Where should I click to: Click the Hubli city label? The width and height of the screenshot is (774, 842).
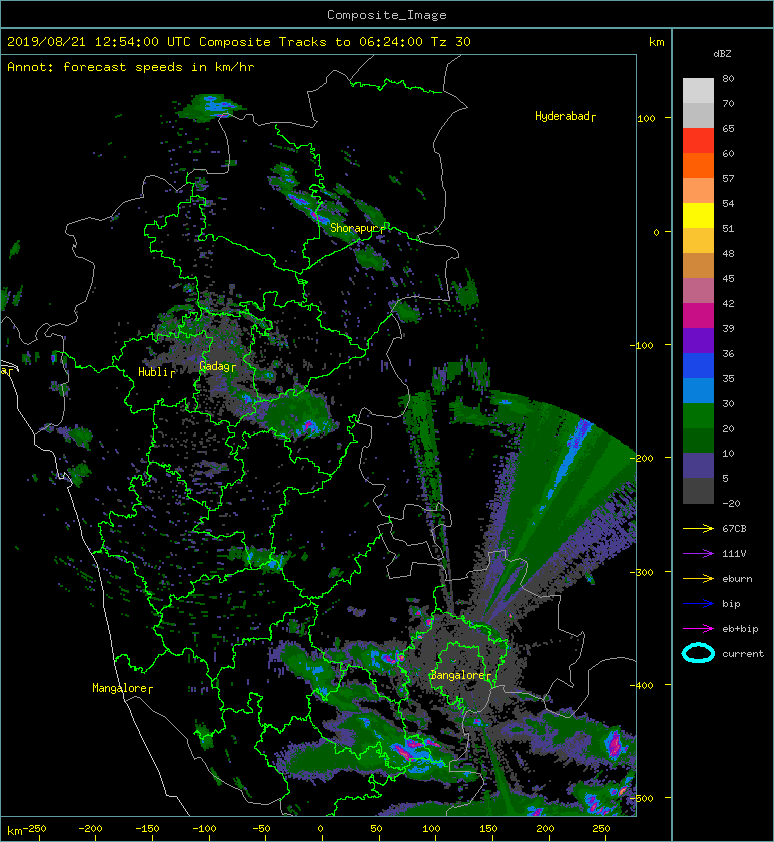156,372
